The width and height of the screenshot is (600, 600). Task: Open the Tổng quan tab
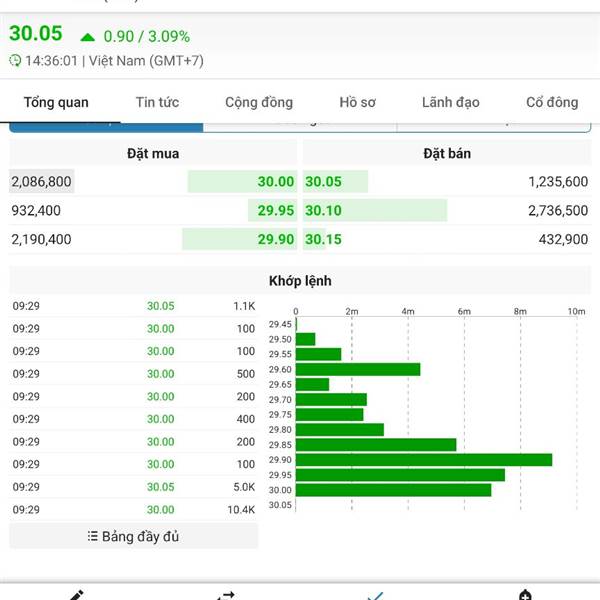(x=56, y=102)
